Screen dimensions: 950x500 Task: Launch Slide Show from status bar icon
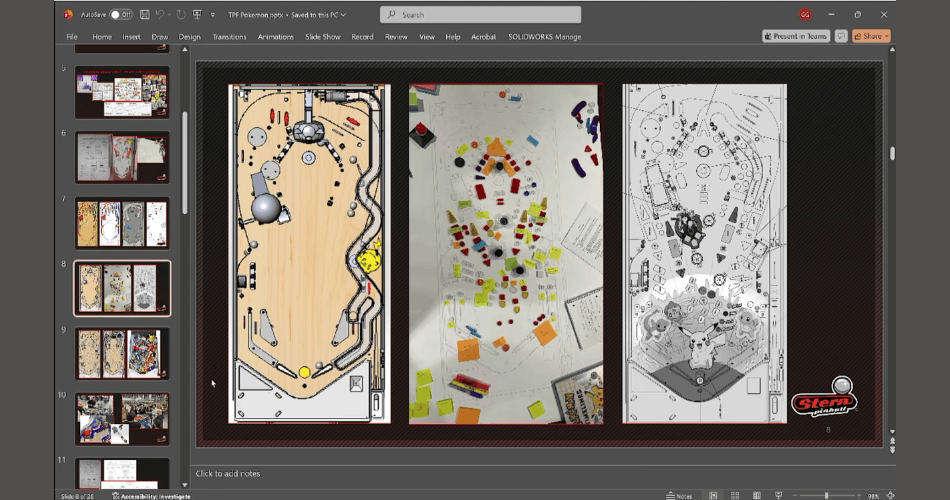point(779,496)
